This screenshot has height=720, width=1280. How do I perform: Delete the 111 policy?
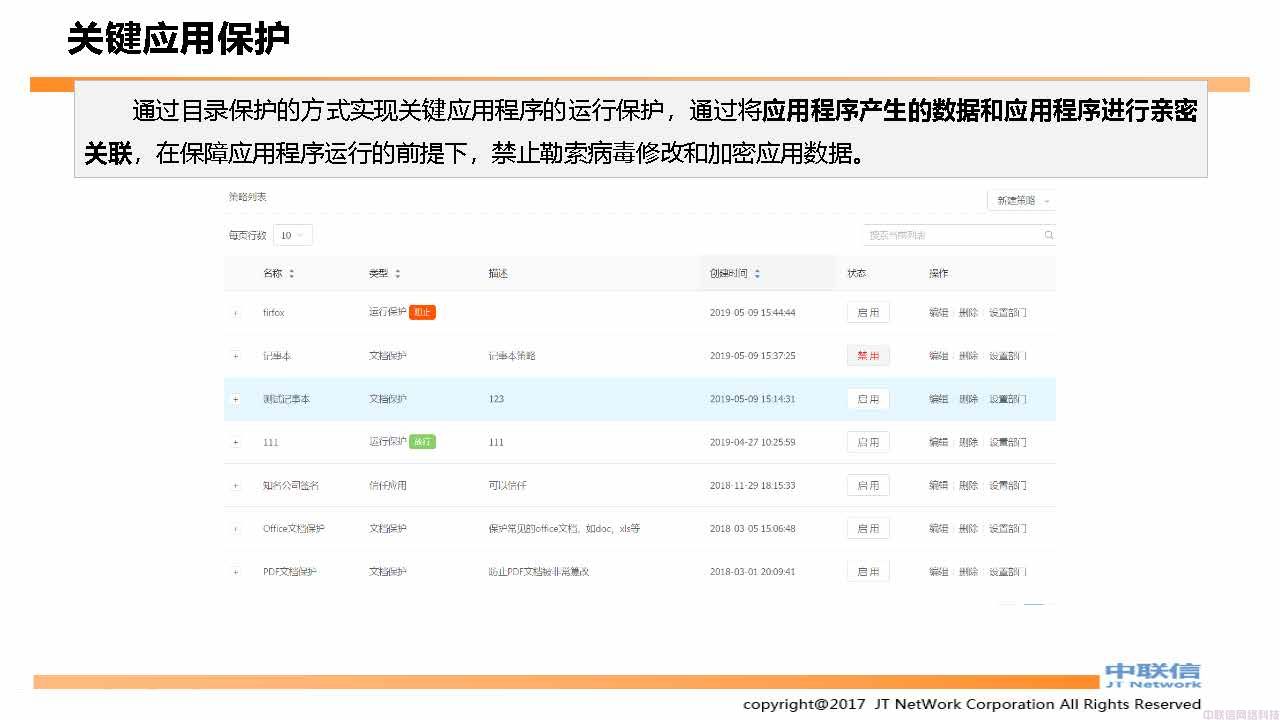[x=968, y=442]
